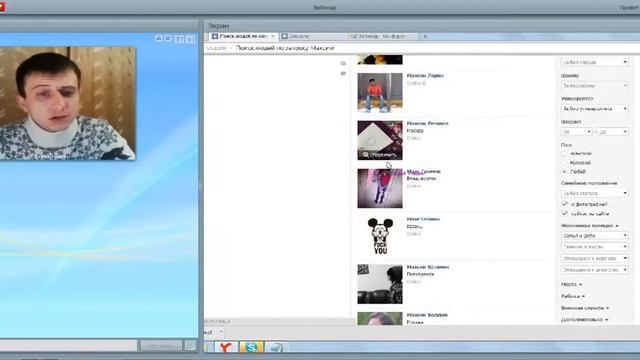Viewport: 640px width, 360px height.
Task: Open black-and-white profile photo with sofa
Action: [380, 284]
